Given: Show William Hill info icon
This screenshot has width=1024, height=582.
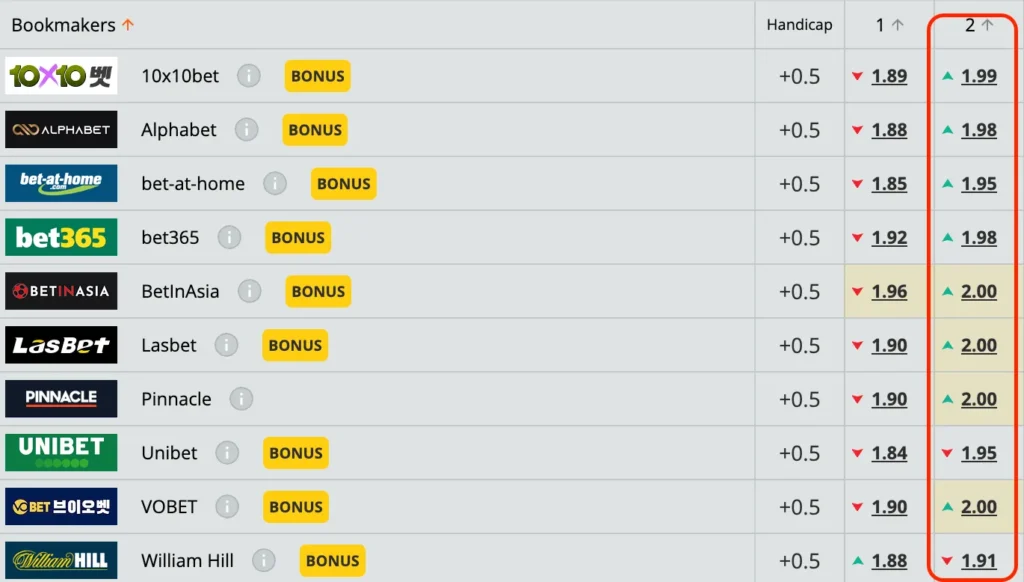Looking at the screenshot, I should coord(264,561).
